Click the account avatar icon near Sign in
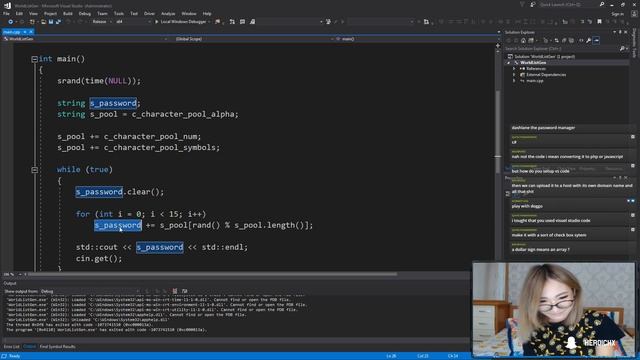640x360 pixels. (x=634, y=13)
